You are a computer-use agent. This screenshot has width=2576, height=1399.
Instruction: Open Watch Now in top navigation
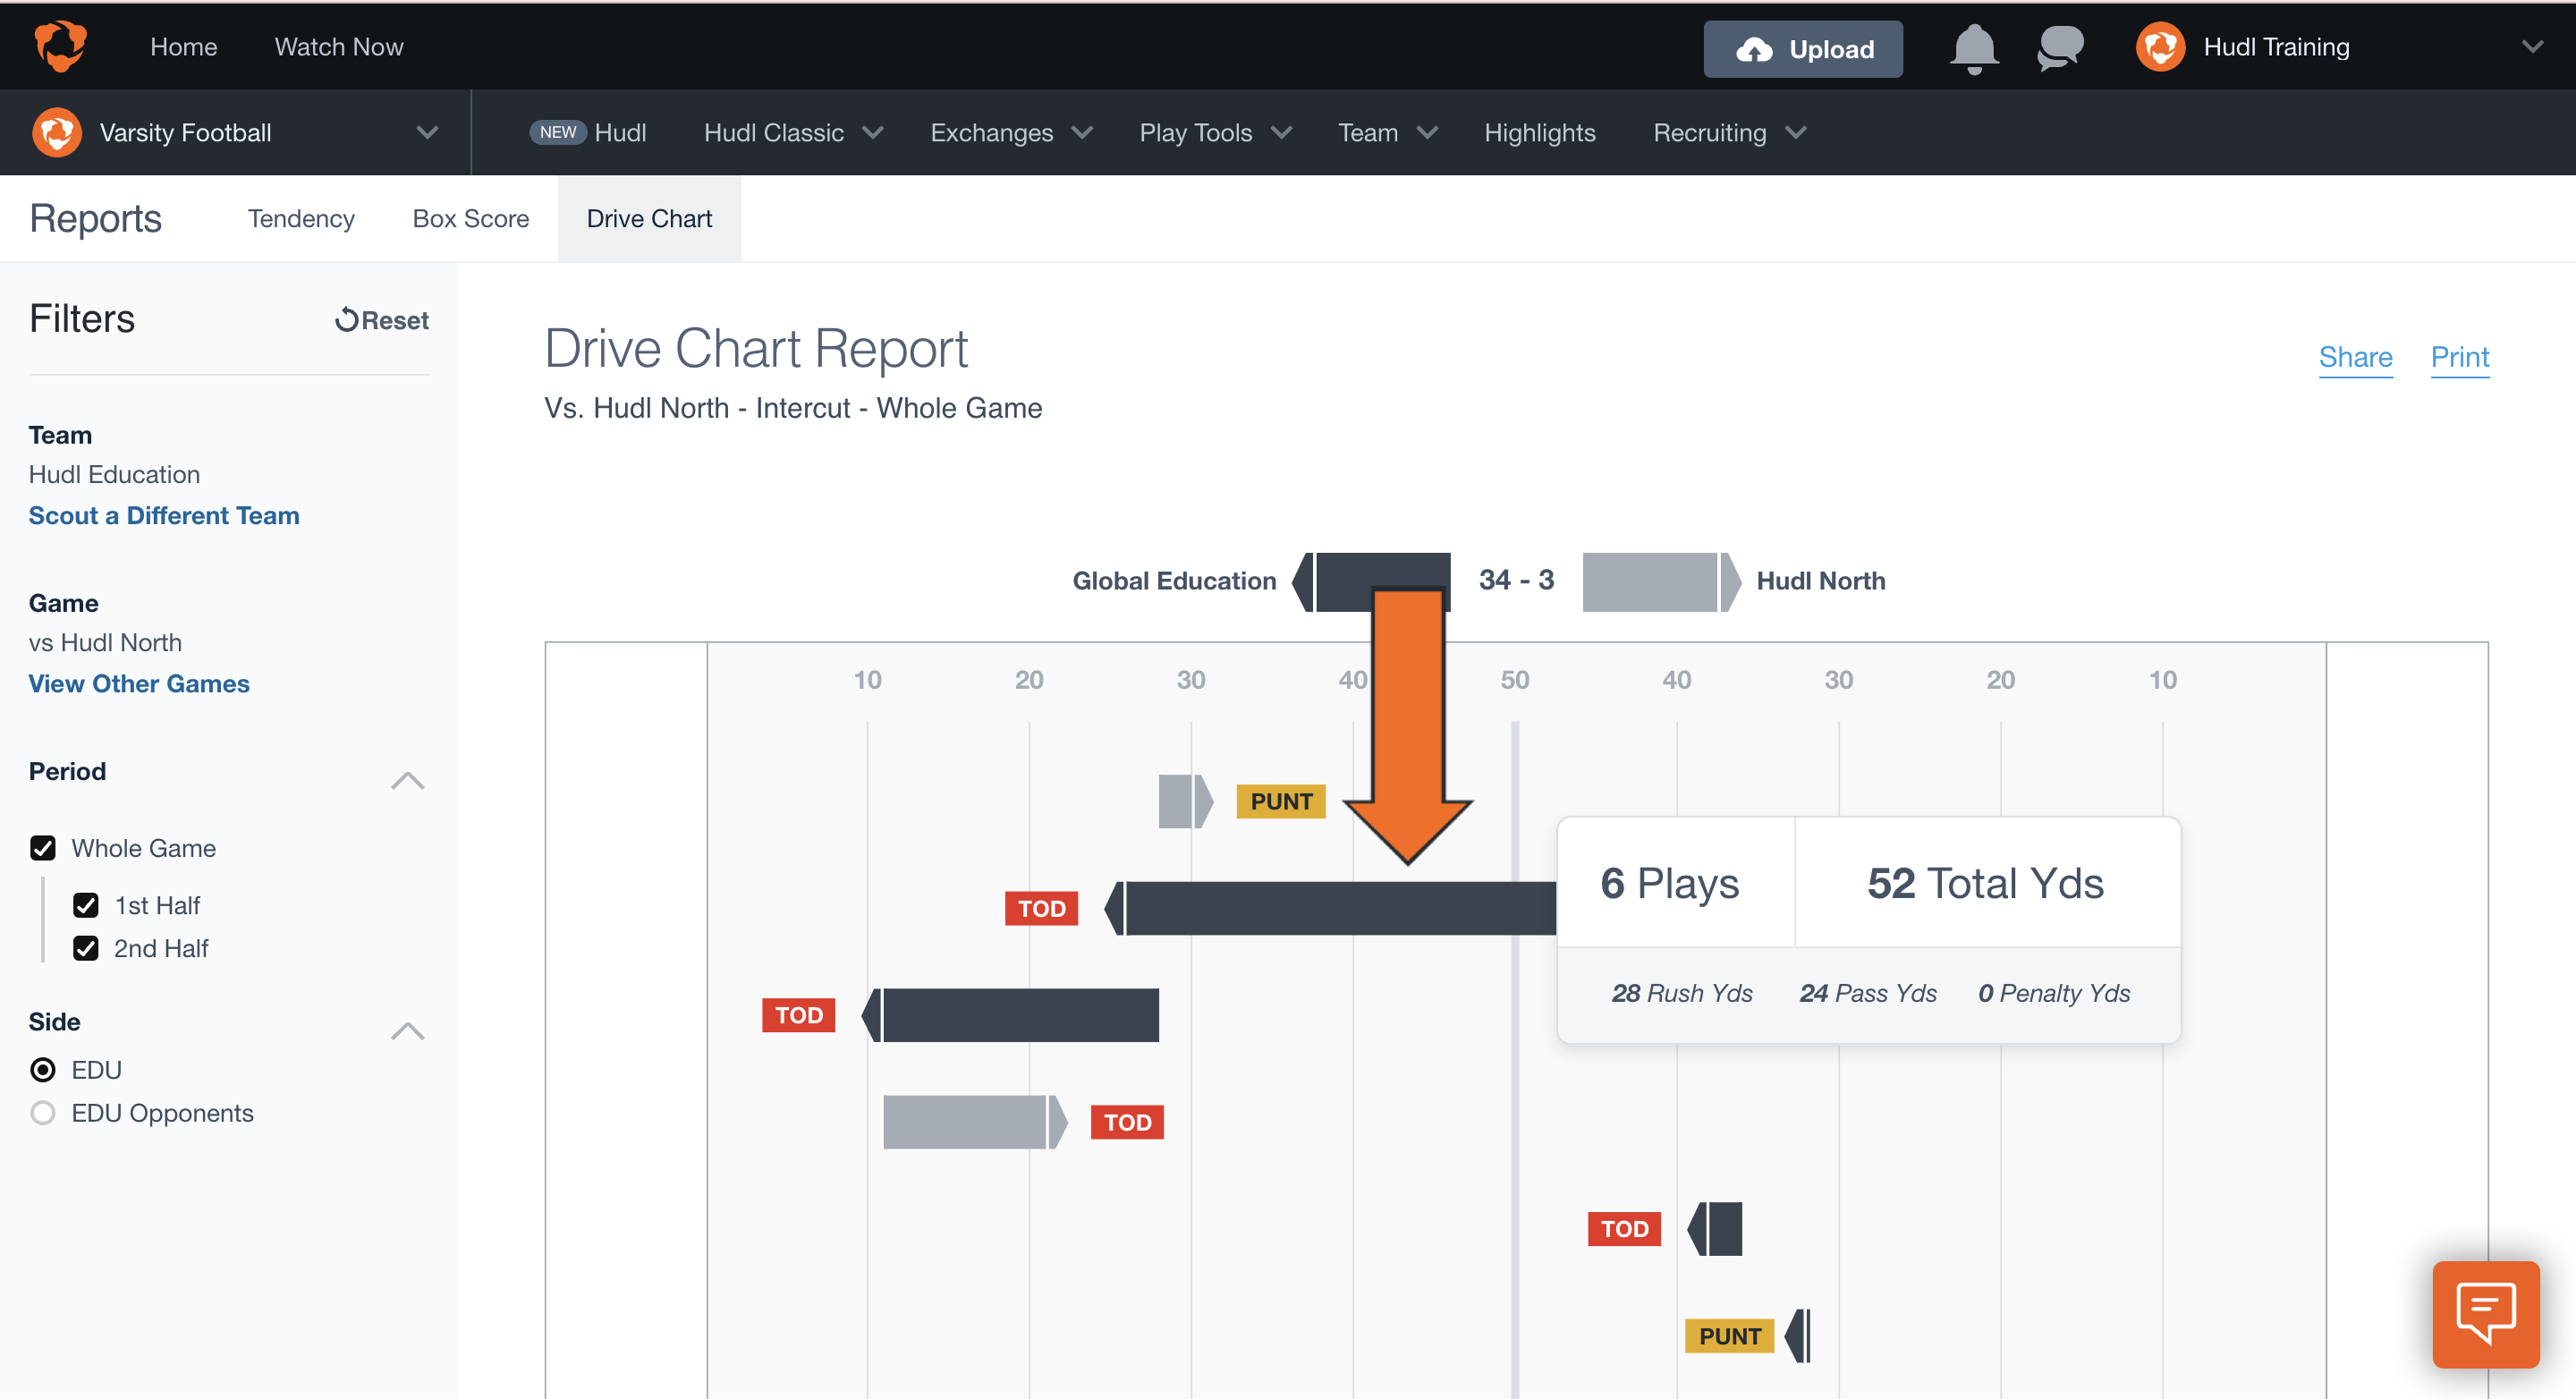pyautogui.click(x=339, y=47)
